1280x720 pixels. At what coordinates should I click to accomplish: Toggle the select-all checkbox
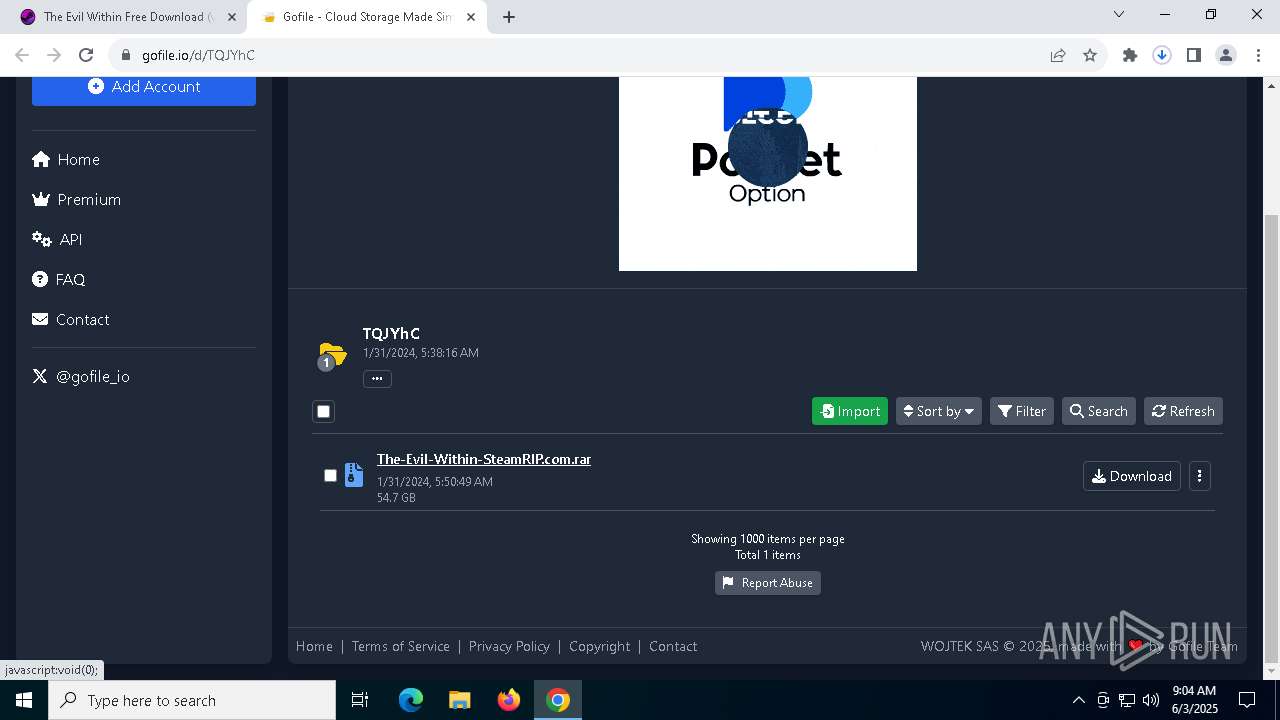(323, 411)
